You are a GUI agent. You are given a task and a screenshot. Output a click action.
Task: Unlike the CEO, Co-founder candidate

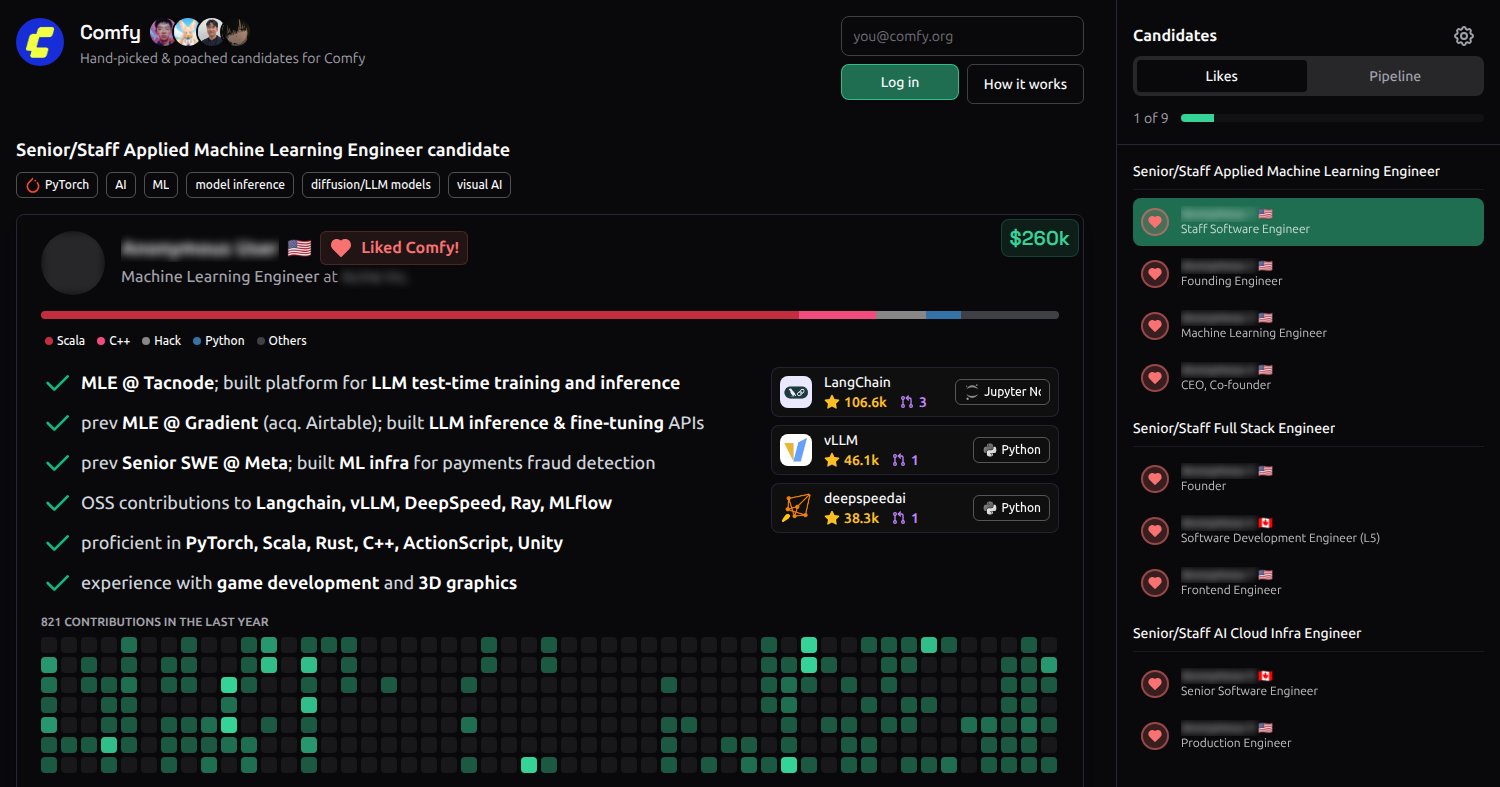(1155, 377)
